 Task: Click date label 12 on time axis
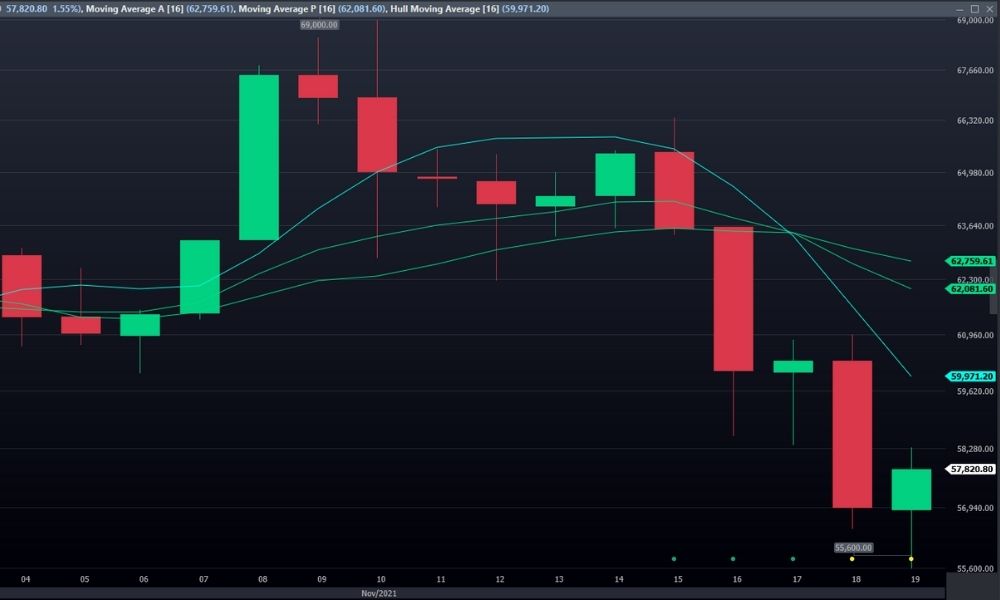coord(499,580)
